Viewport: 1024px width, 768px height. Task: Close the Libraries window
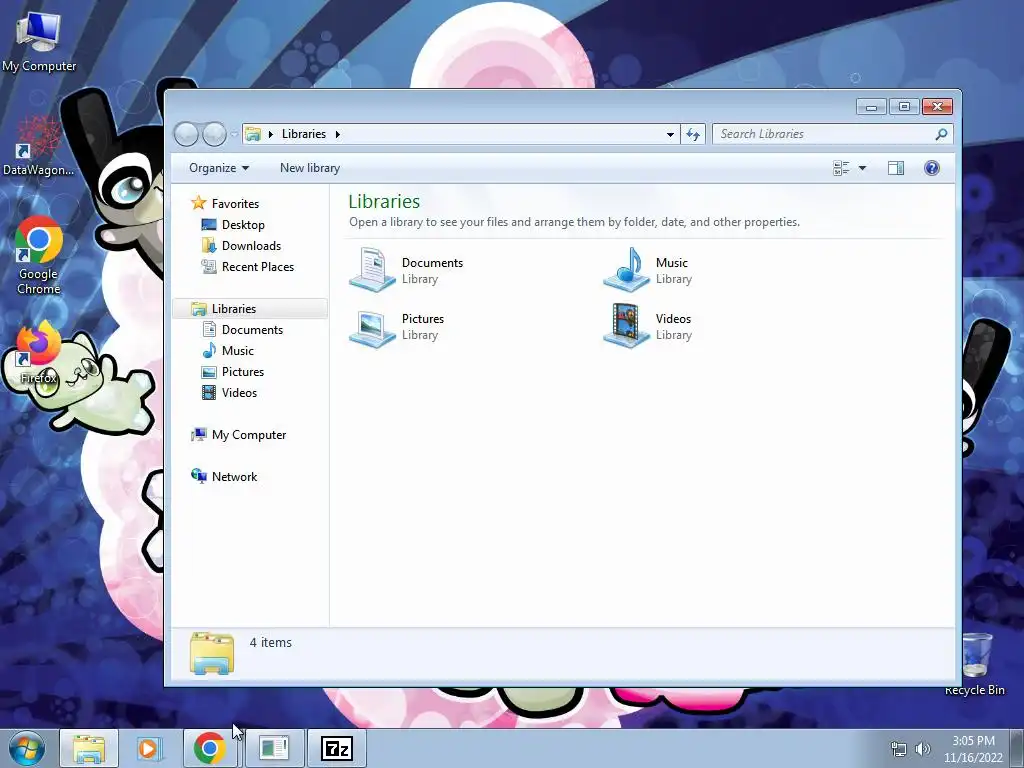tap(938, 106)
